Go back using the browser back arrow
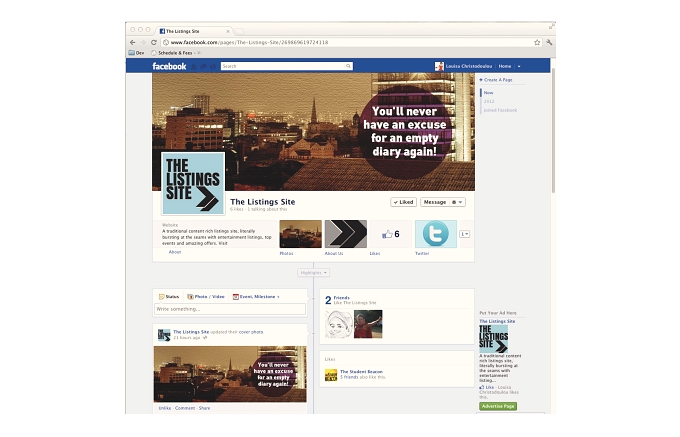The height and width of the screenshot is (437, 680). [132, 42]
